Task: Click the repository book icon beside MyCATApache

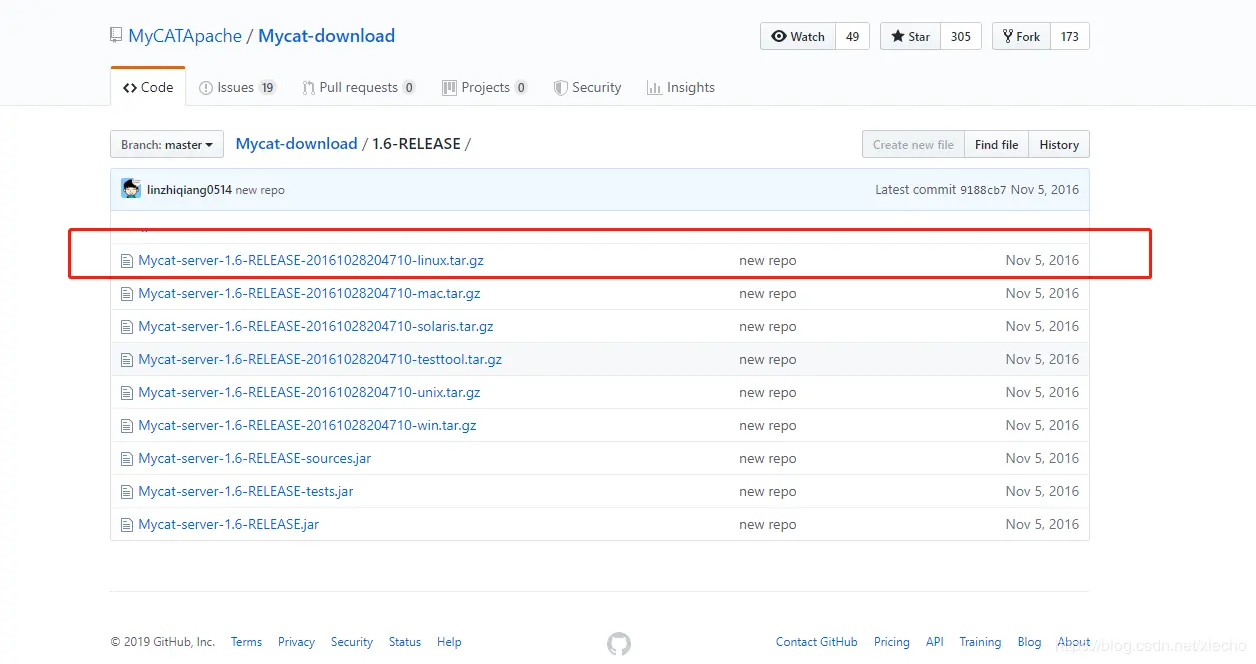Action: point(116,36)
